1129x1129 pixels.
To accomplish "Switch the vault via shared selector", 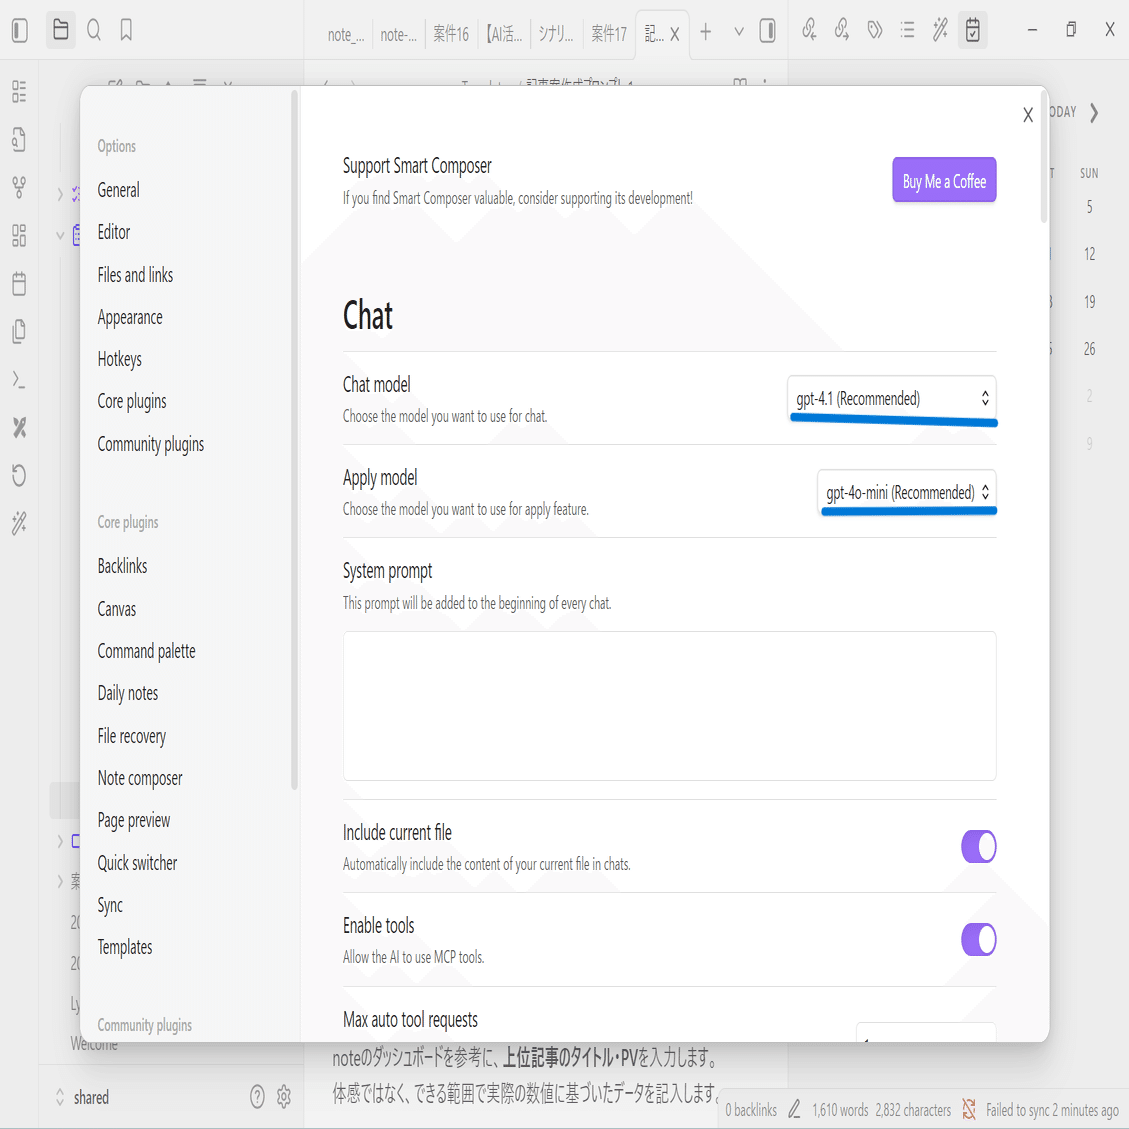I will (83, 1097).
